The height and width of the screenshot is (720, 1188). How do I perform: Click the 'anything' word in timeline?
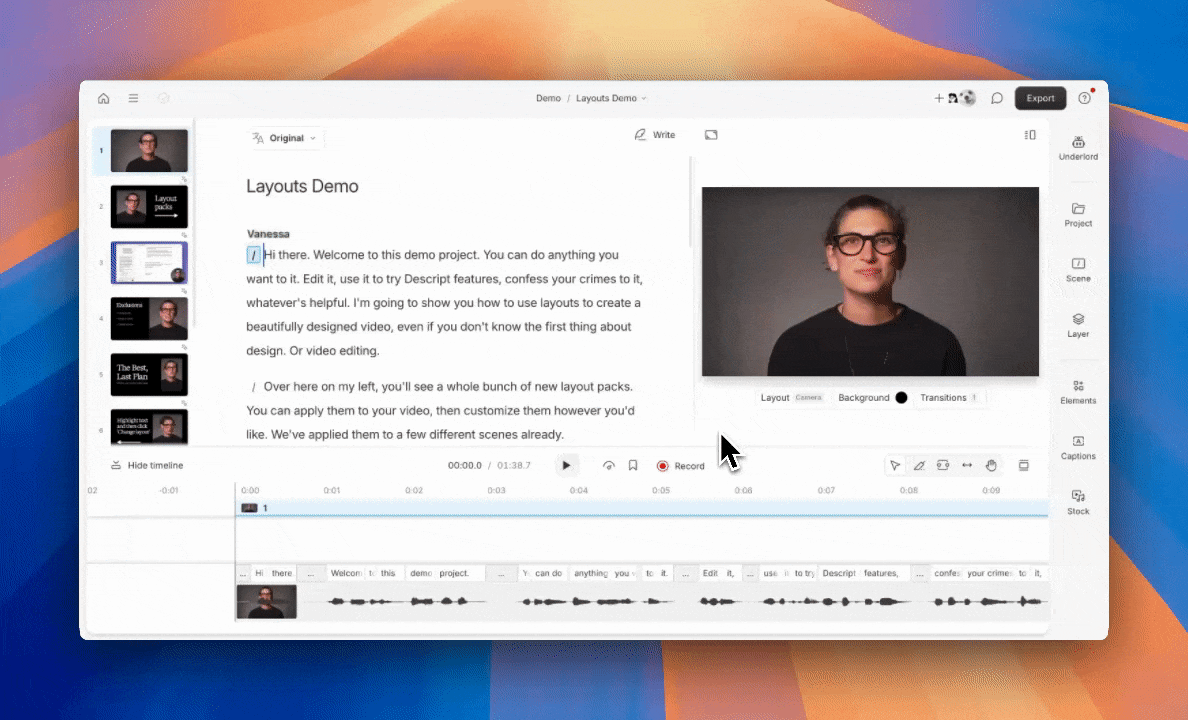point(591,573)
